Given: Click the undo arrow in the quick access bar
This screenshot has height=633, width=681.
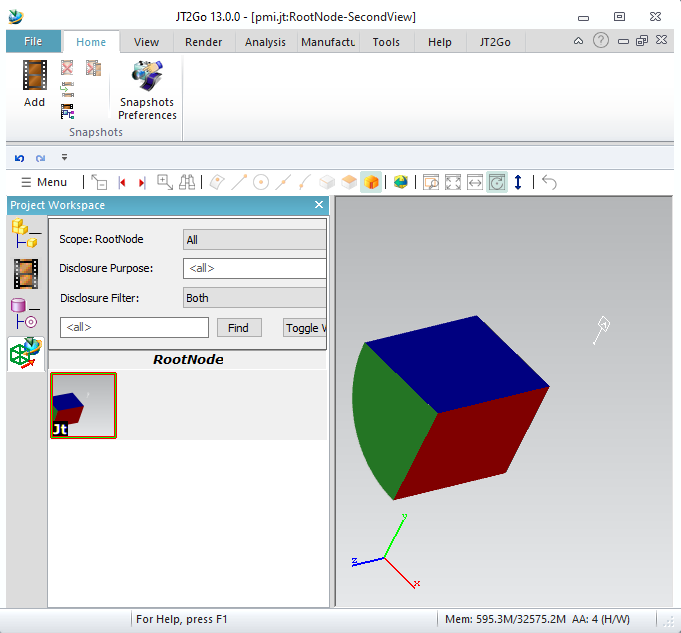Looking at the screenshot, I should click(19, 158).
